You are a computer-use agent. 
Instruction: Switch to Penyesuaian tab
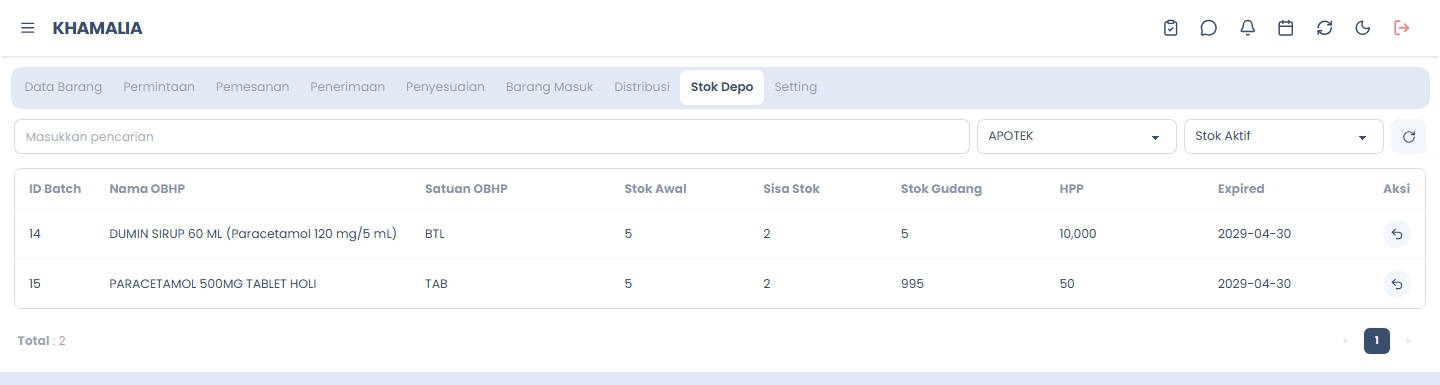click(445, 87)
